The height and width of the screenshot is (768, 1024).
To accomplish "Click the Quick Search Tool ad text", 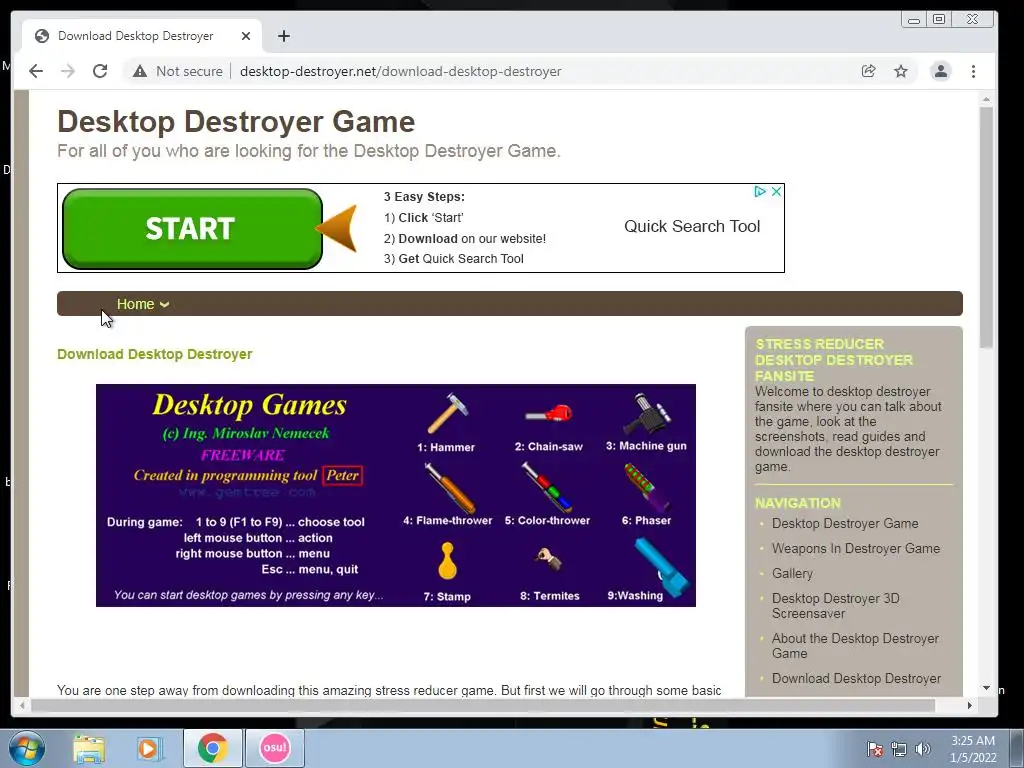I will 692,226.
